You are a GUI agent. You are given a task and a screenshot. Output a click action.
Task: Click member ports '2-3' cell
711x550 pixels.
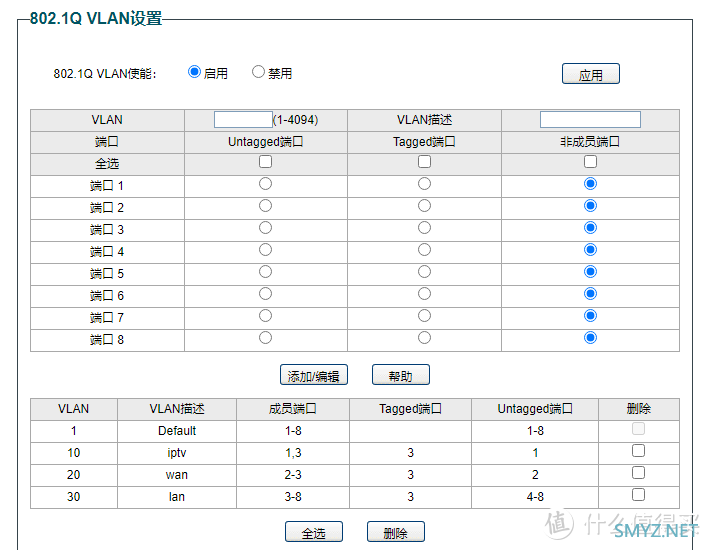[293, 475]
